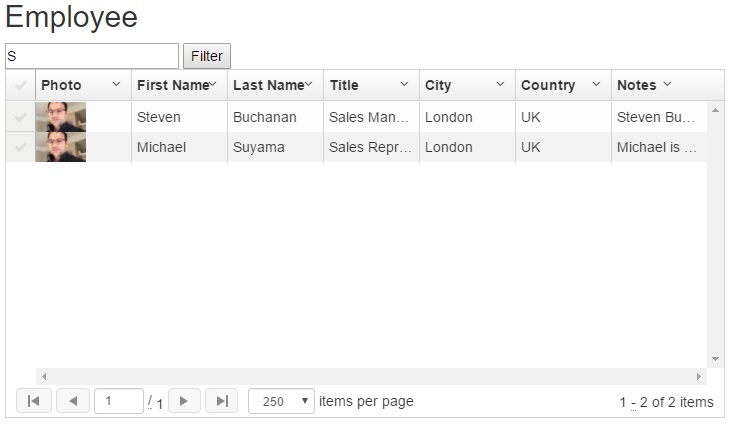Open the Photo column menu arrow
Image resolution: width=730 pixels, height=426 pixels.
tap(116, 85)
